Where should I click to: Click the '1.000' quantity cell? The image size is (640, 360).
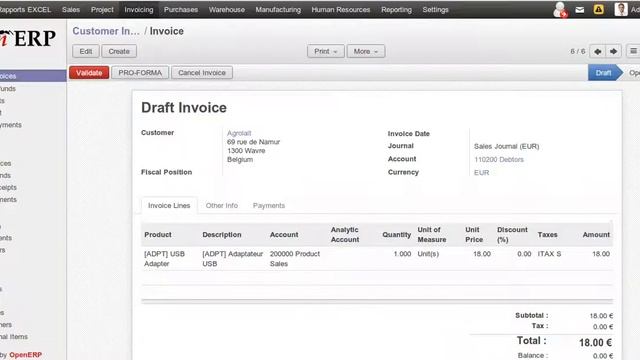(x=402, y=254)
